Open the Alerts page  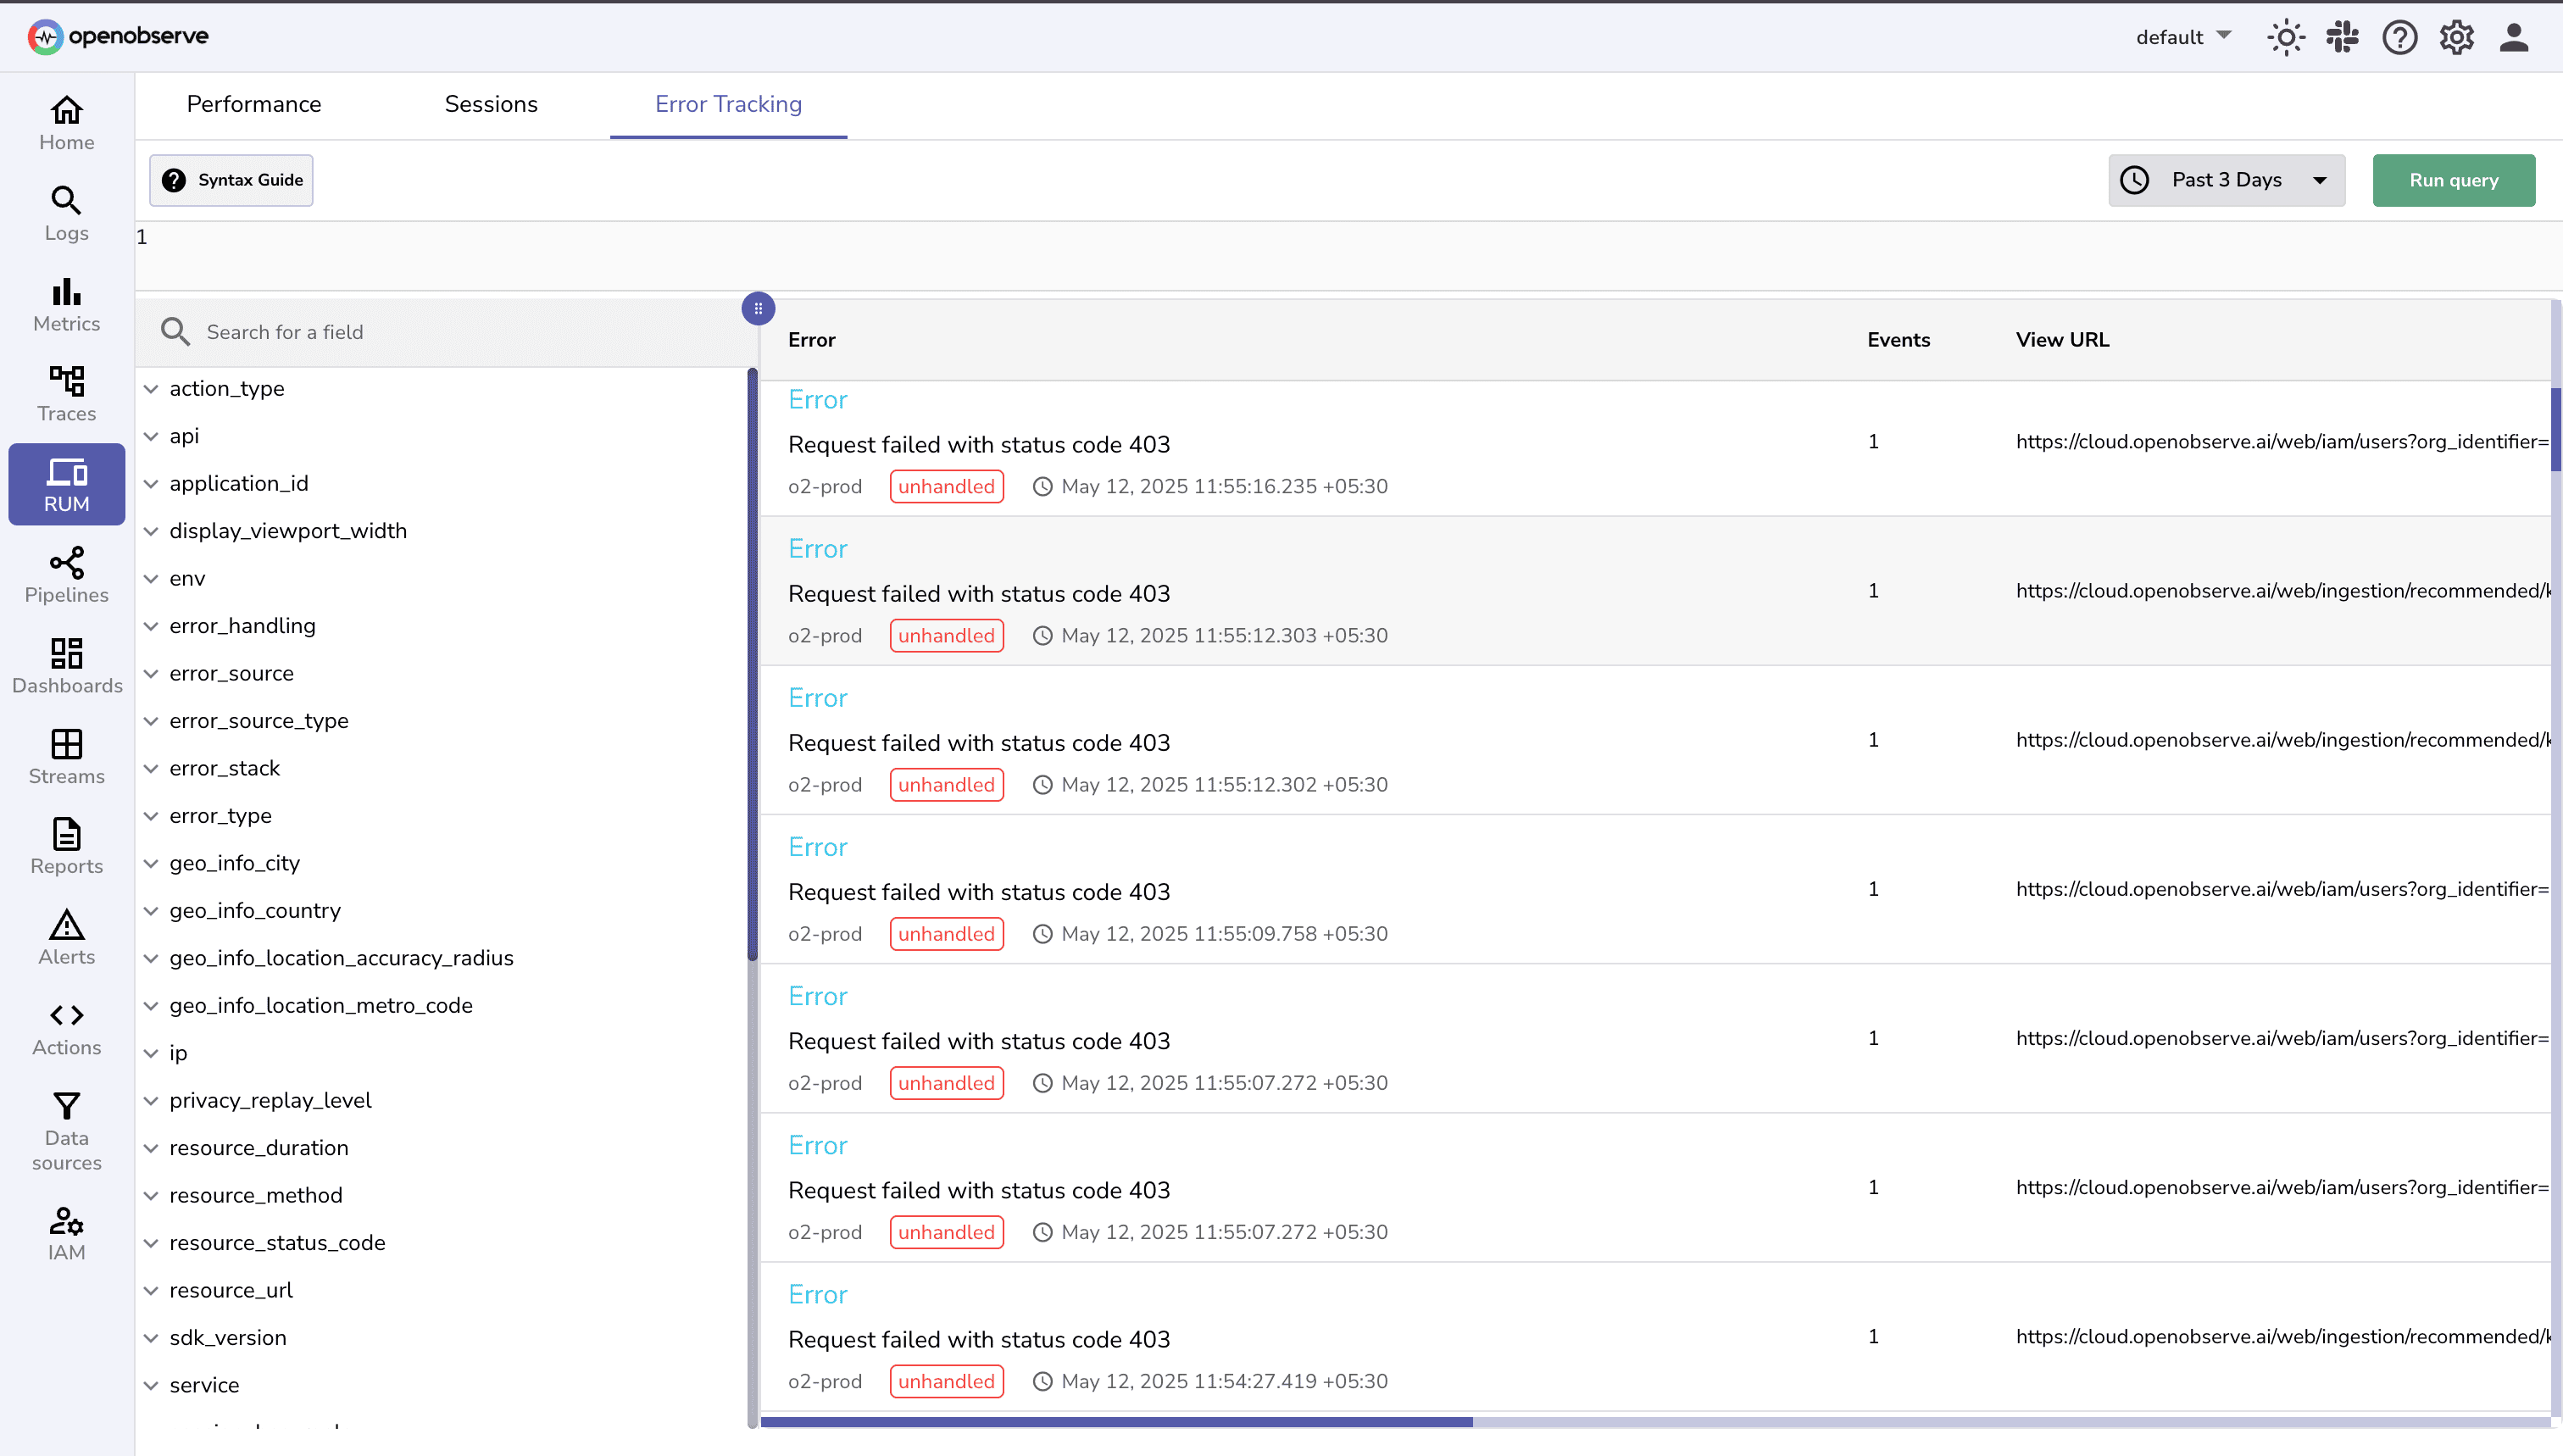point(65,936)
